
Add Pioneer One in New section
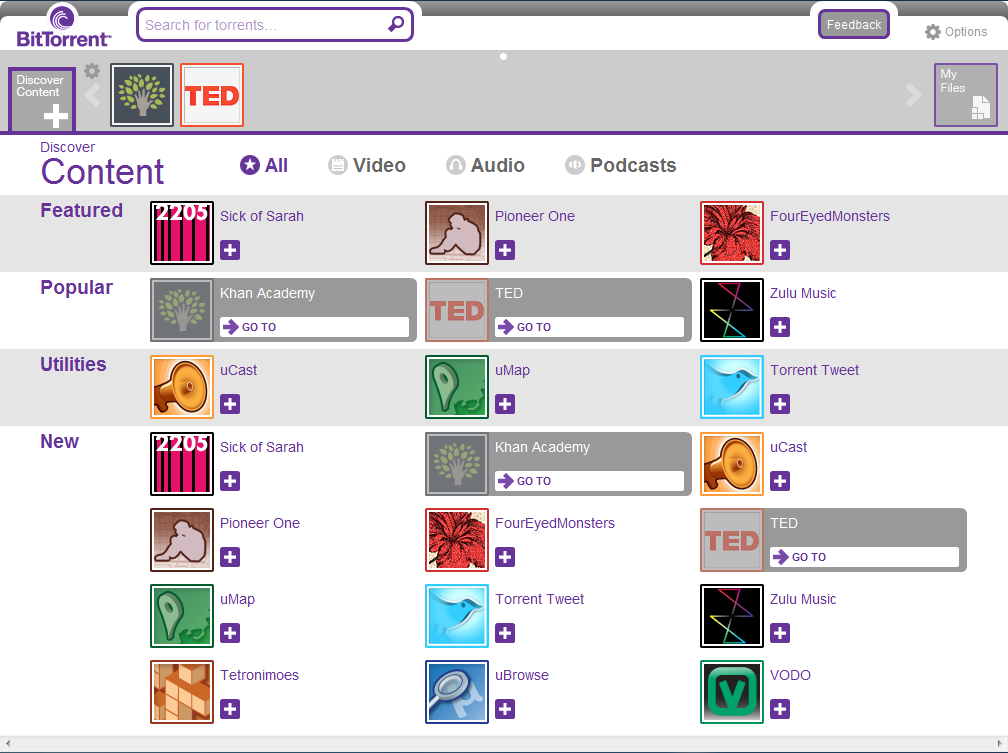[x=230, y=557]
